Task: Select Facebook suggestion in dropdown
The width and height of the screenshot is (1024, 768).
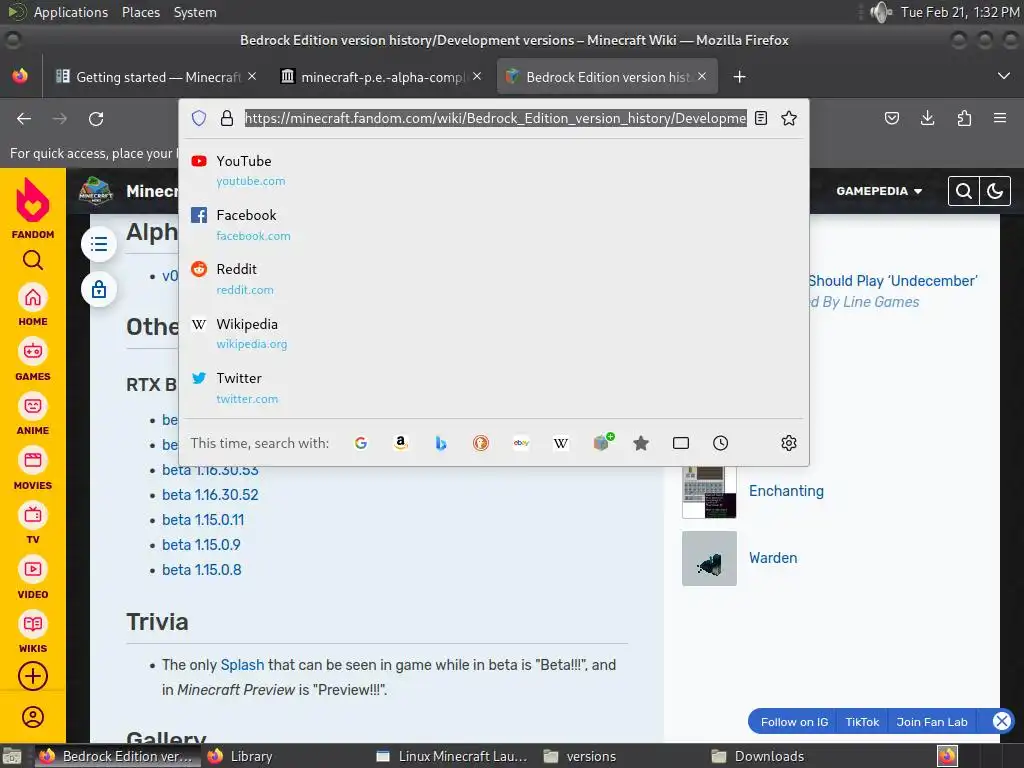Action: click(x=493, y=225)
